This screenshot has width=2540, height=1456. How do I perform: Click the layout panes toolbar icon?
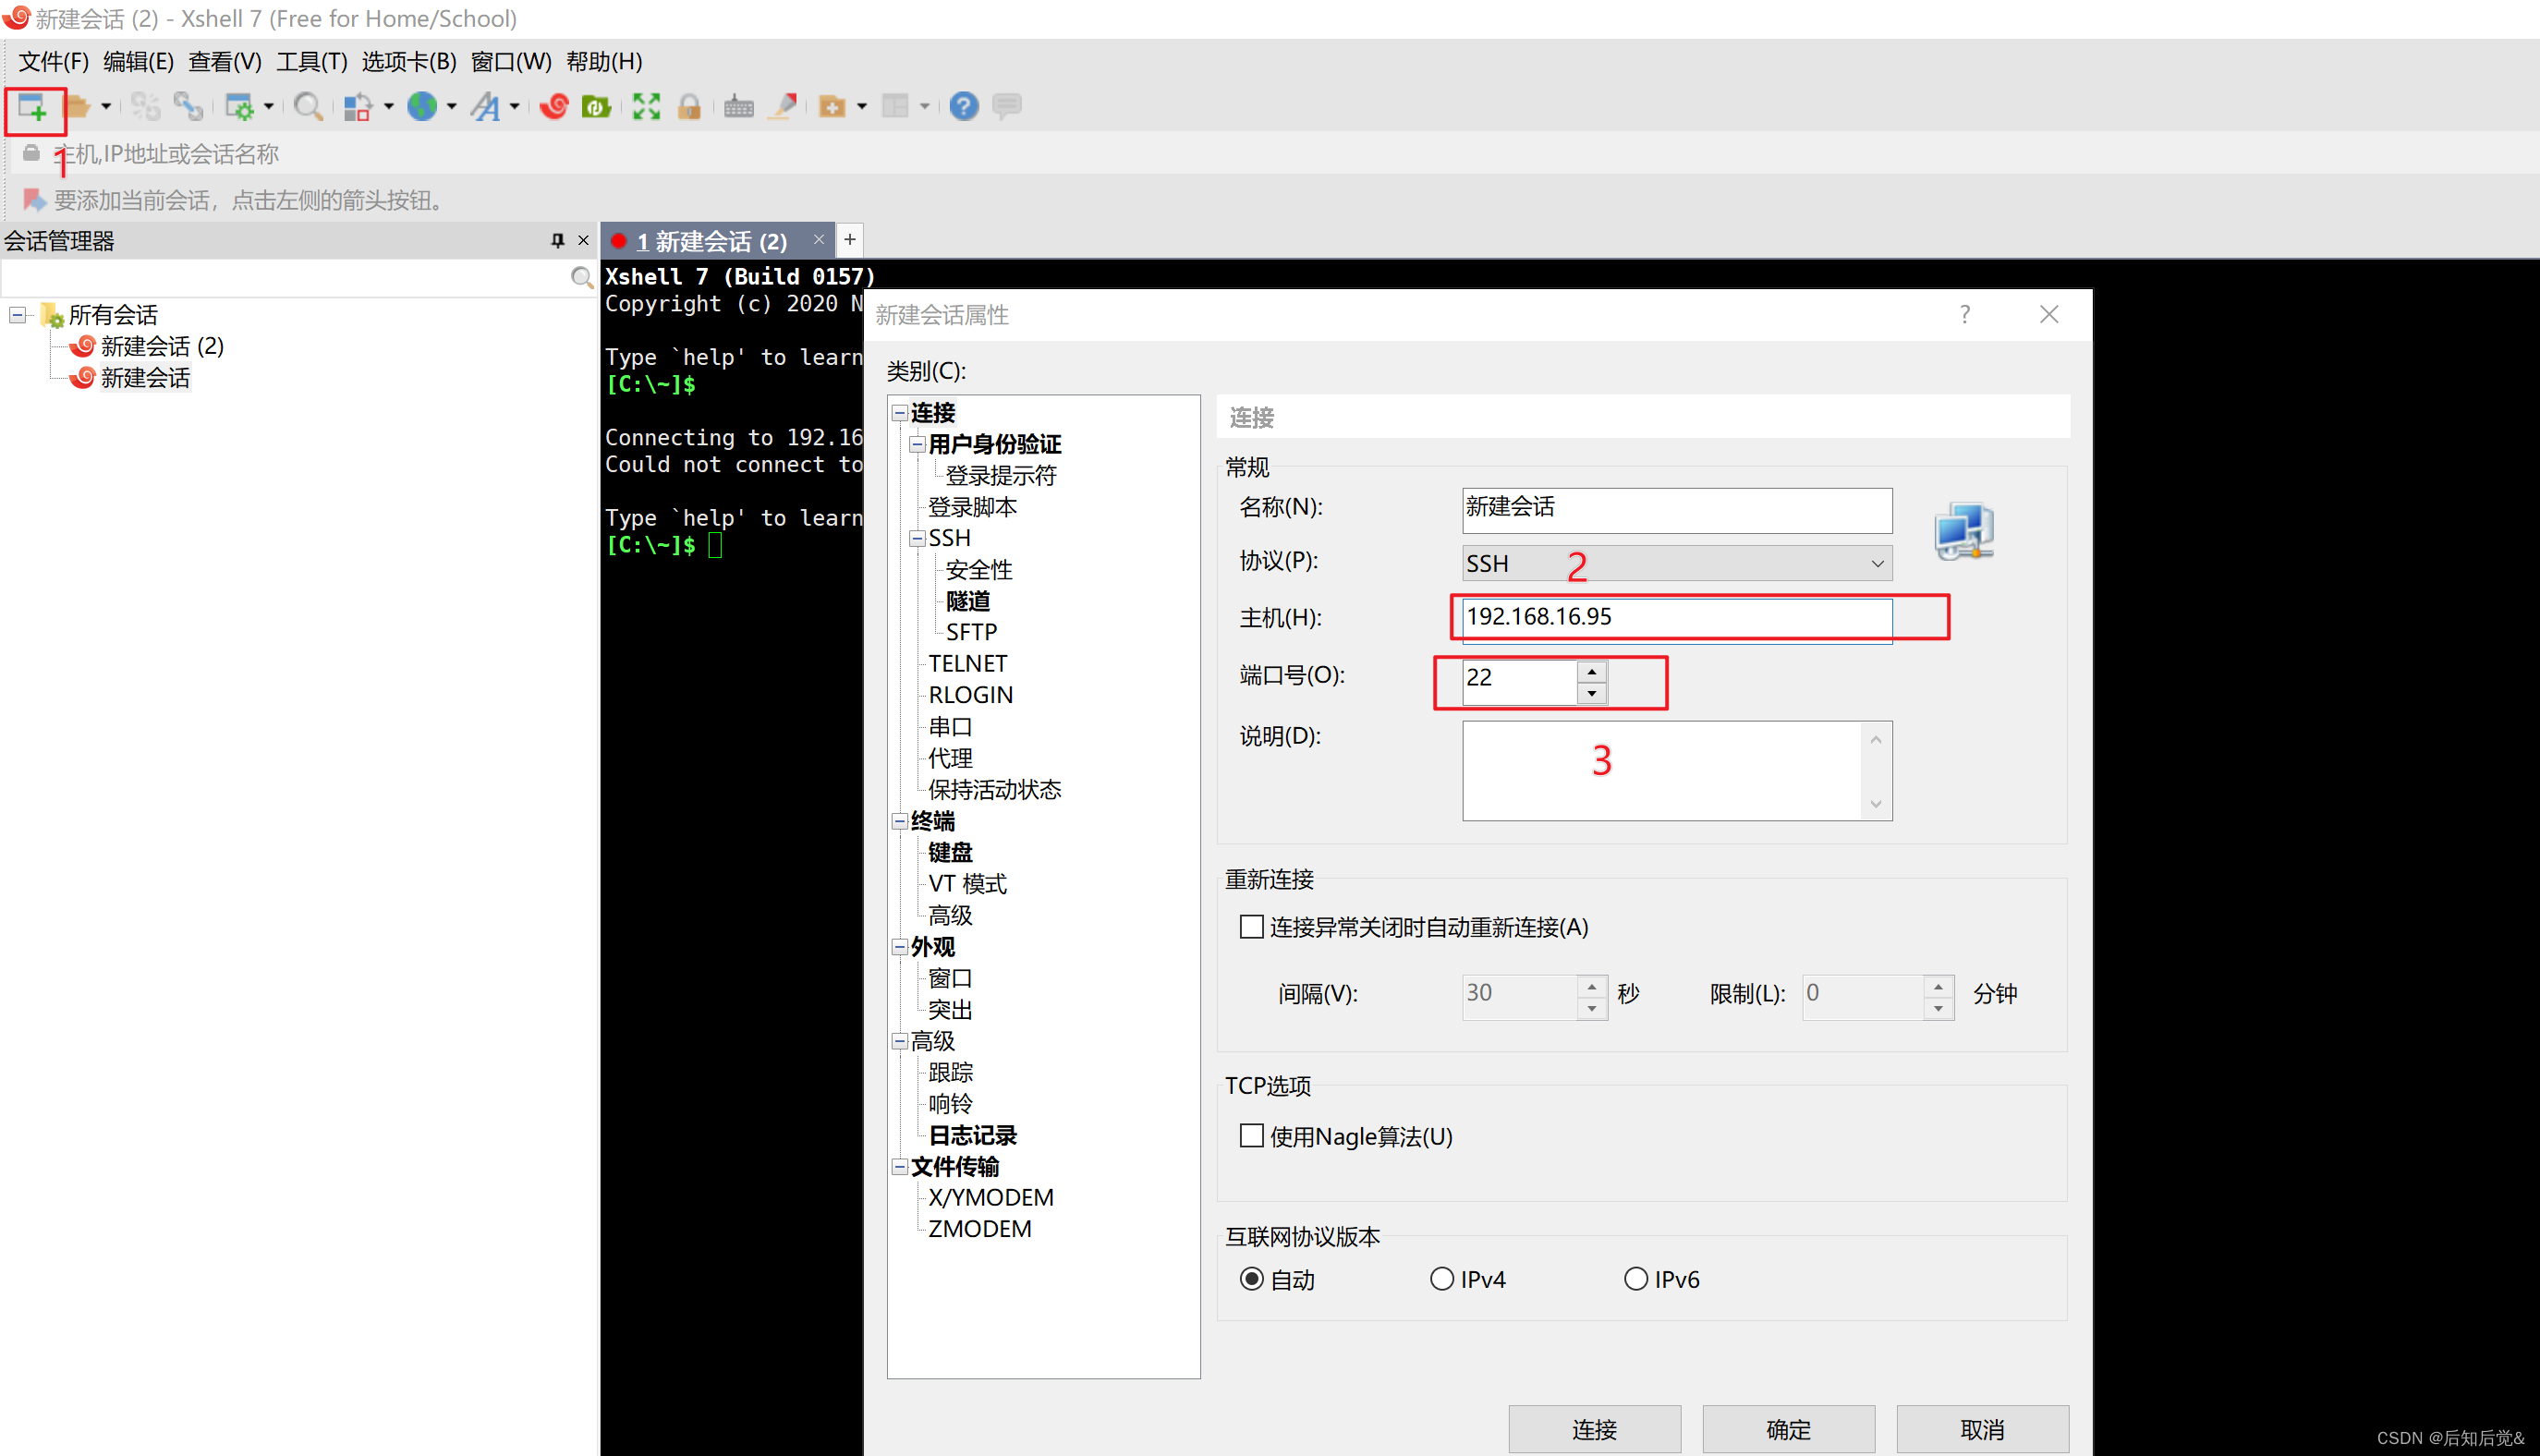[x=896, y=107]
